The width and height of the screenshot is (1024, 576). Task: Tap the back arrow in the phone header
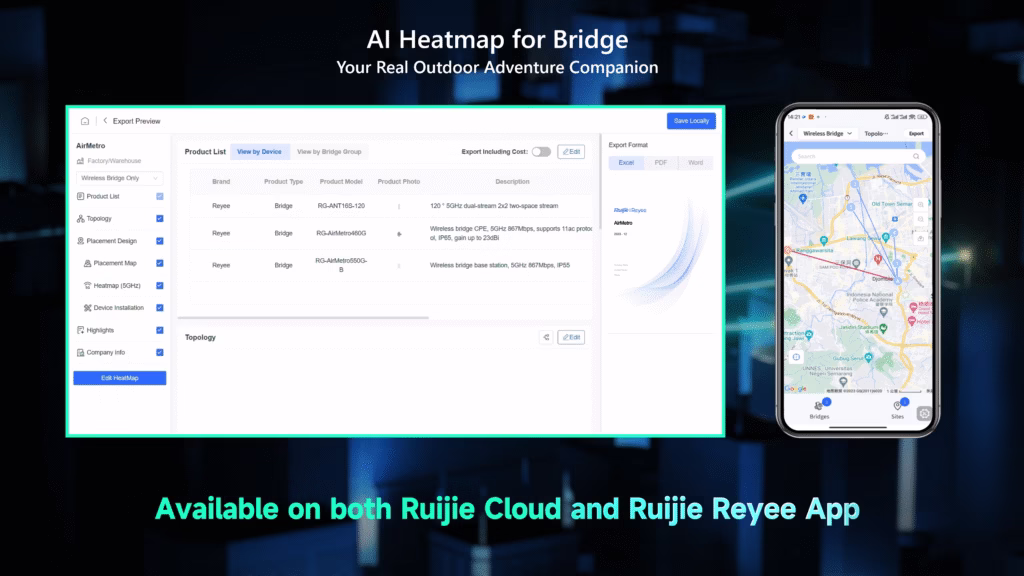pos(791,133)
